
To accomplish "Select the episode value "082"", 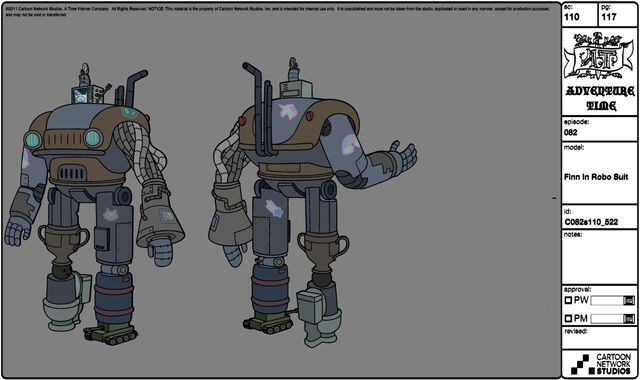I will 571,132.
